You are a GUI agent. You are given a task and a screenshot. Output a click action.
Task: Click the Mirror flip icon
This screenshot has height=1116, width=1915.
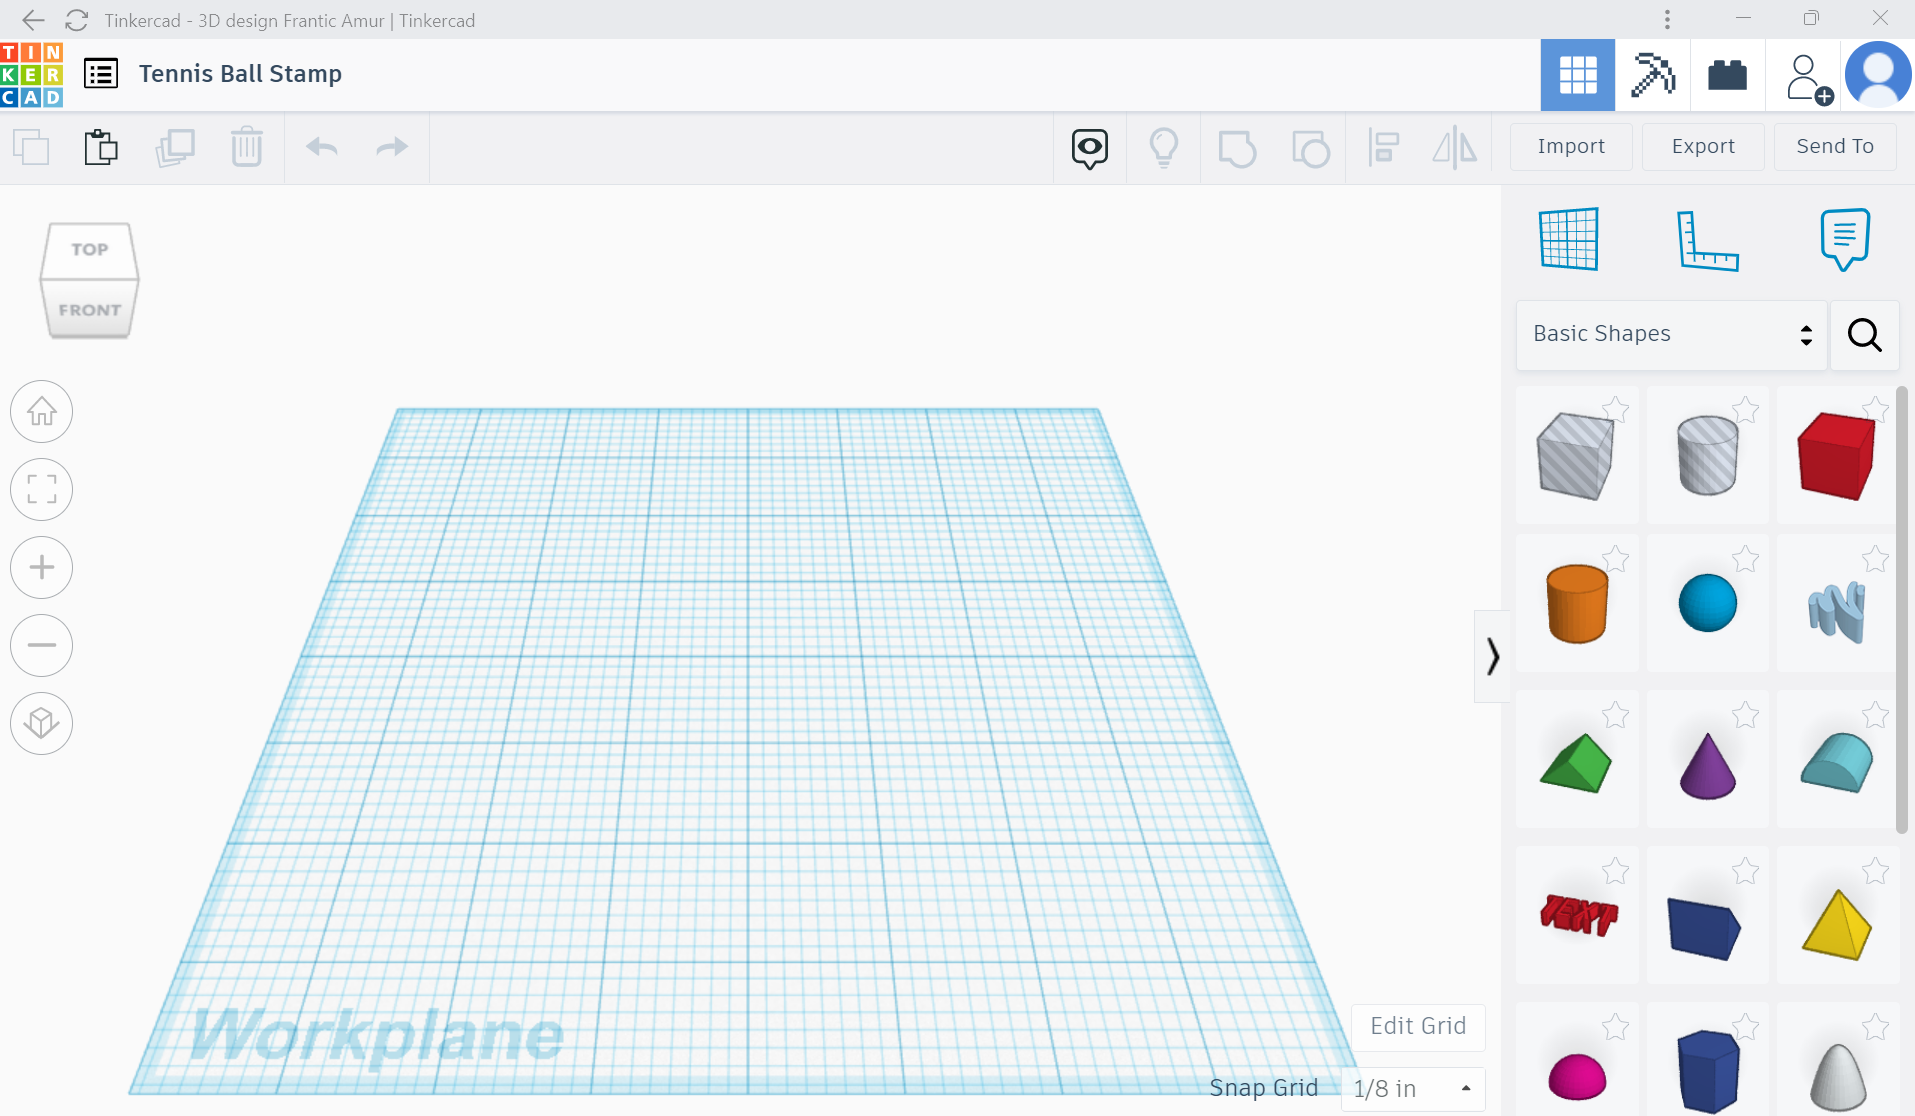click(x=1455, y=148)
